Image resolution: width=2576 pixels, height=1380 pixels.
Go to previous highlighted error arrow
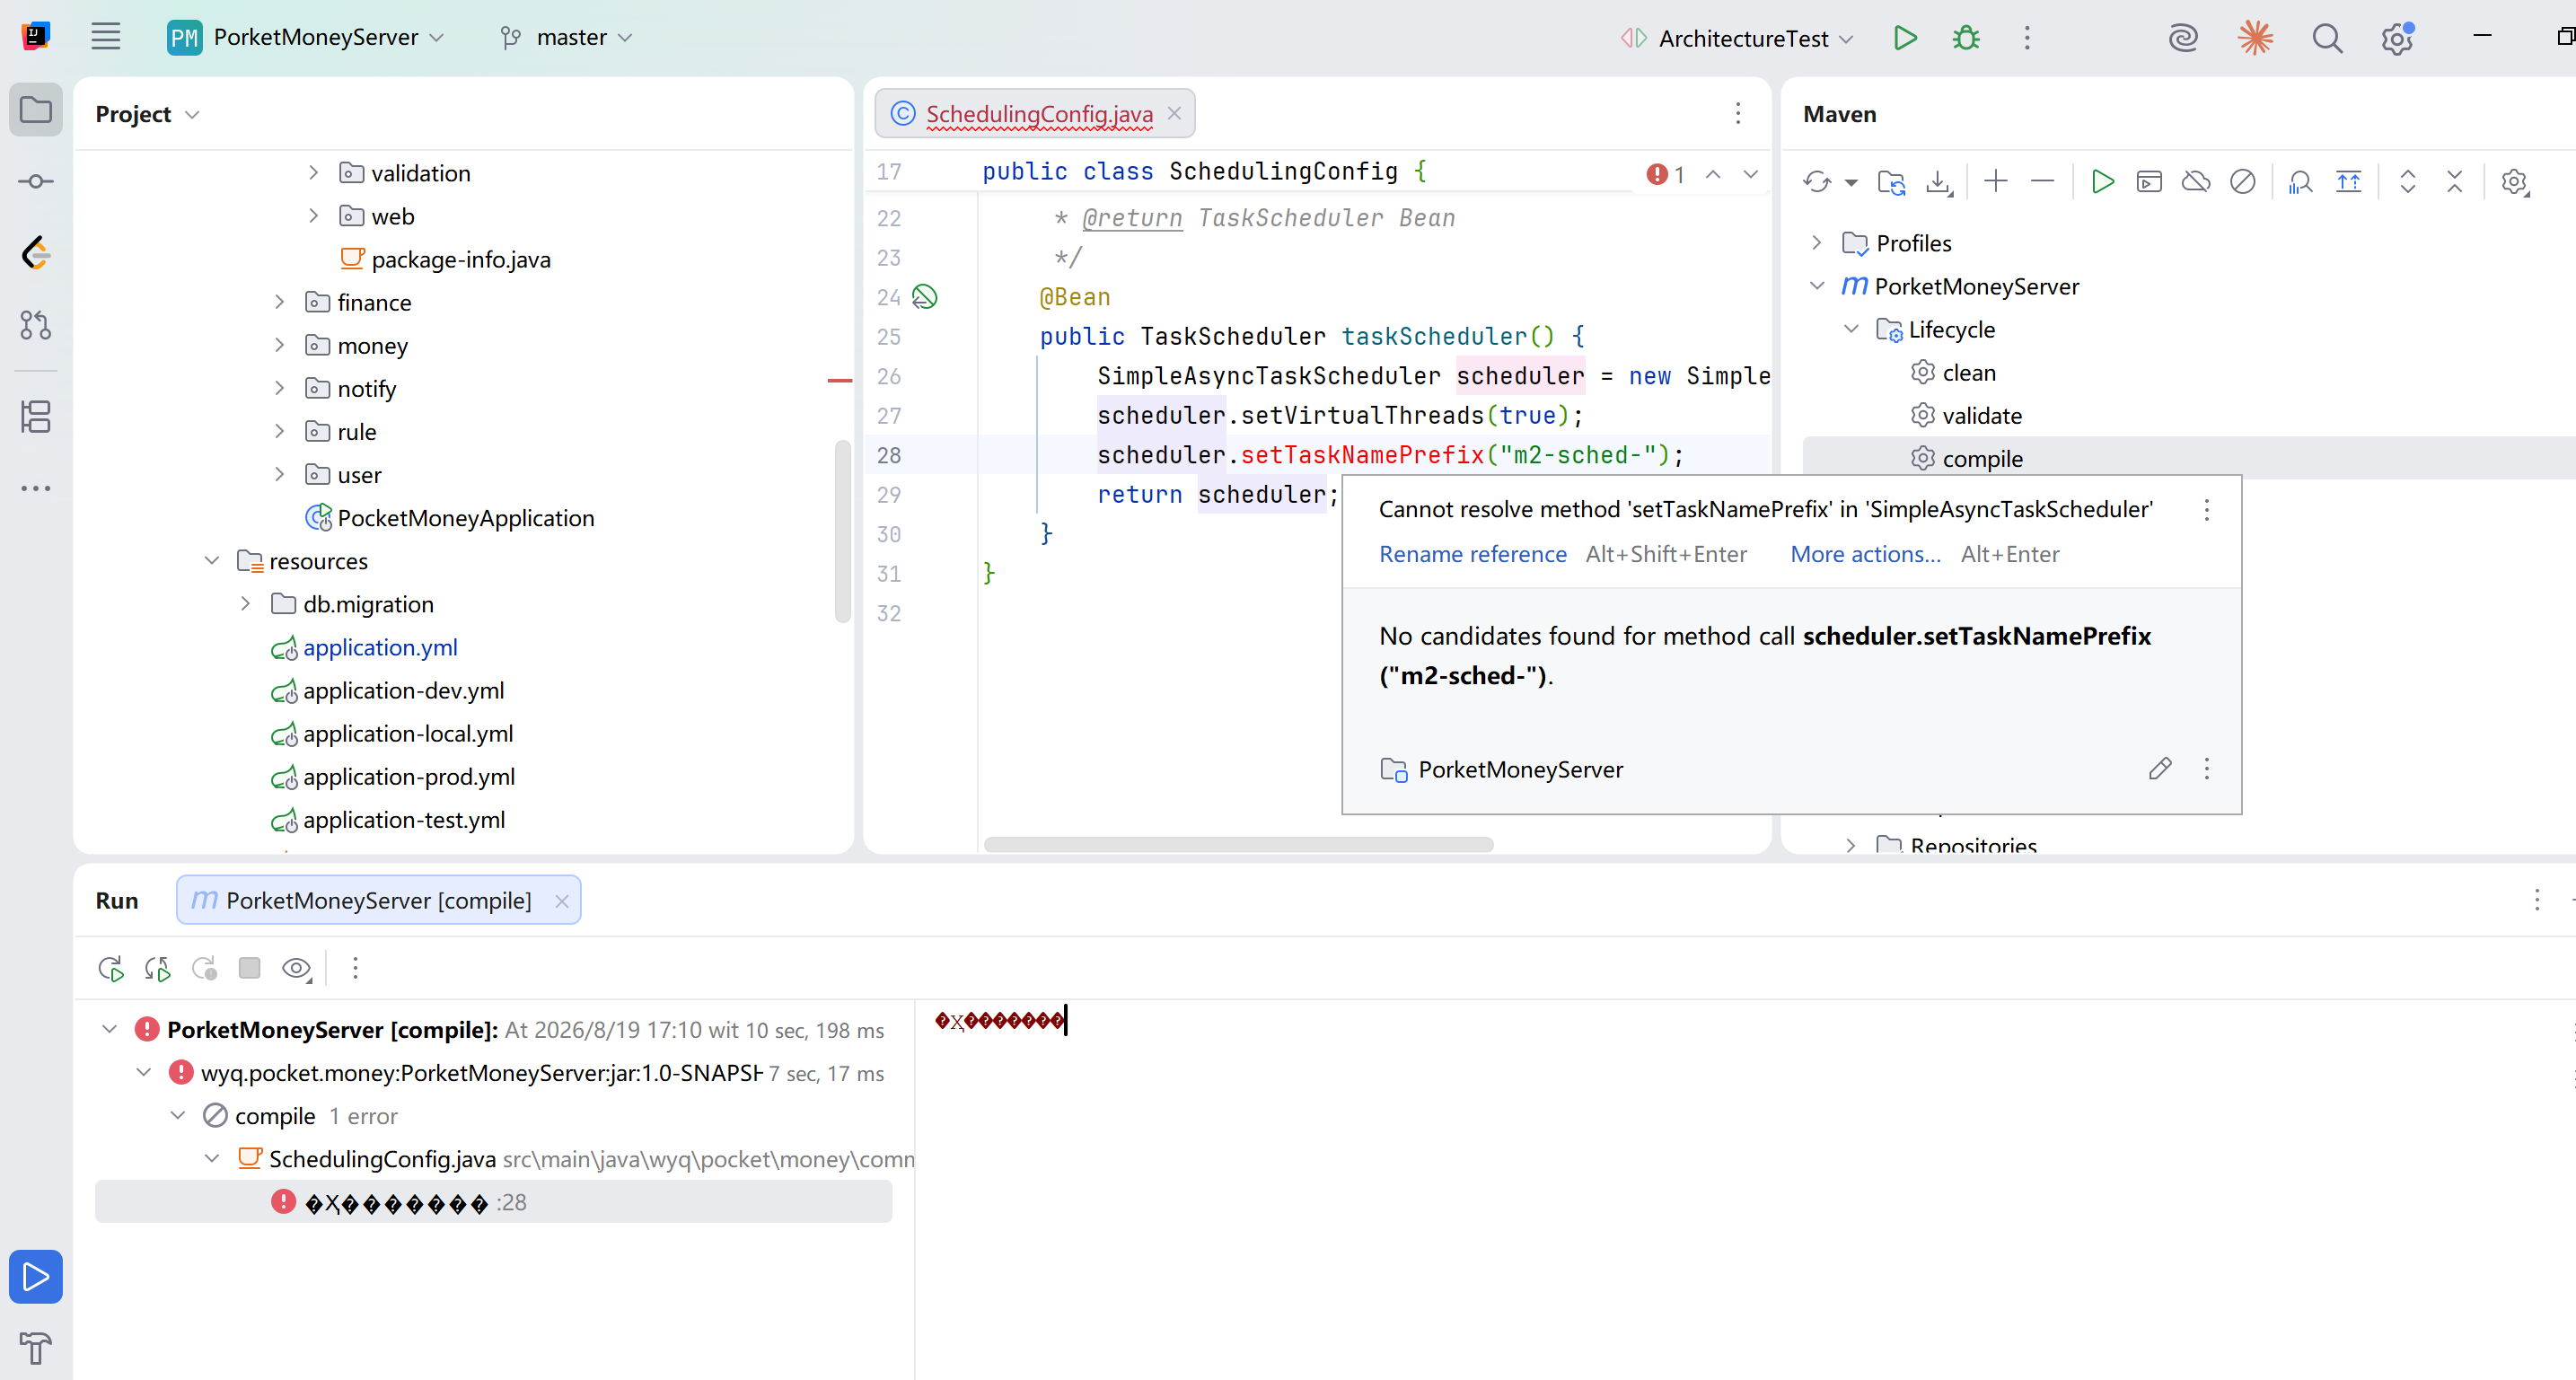[x=1713, y=174]
